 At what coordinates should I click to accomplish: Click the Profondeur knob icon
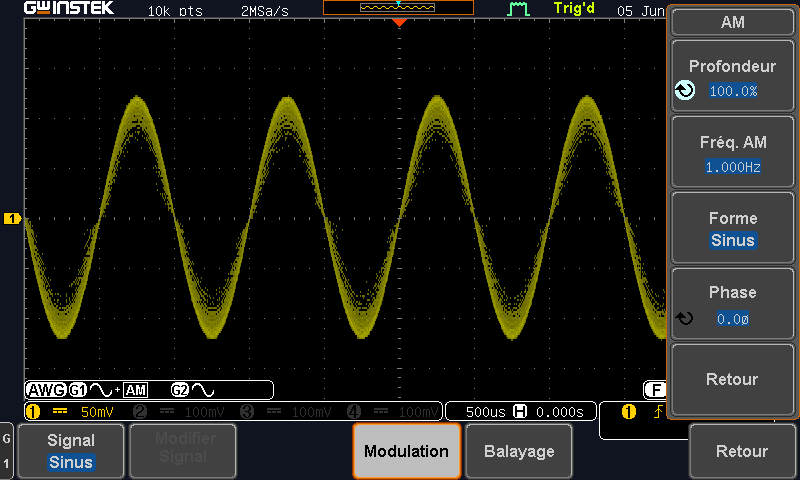[685, 90]
